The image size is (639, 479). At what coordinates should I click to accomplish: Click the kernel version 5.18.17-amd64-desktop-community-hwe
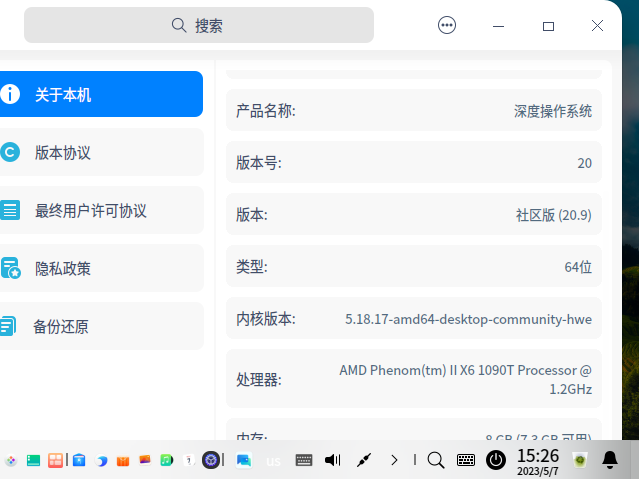[468, 319]
